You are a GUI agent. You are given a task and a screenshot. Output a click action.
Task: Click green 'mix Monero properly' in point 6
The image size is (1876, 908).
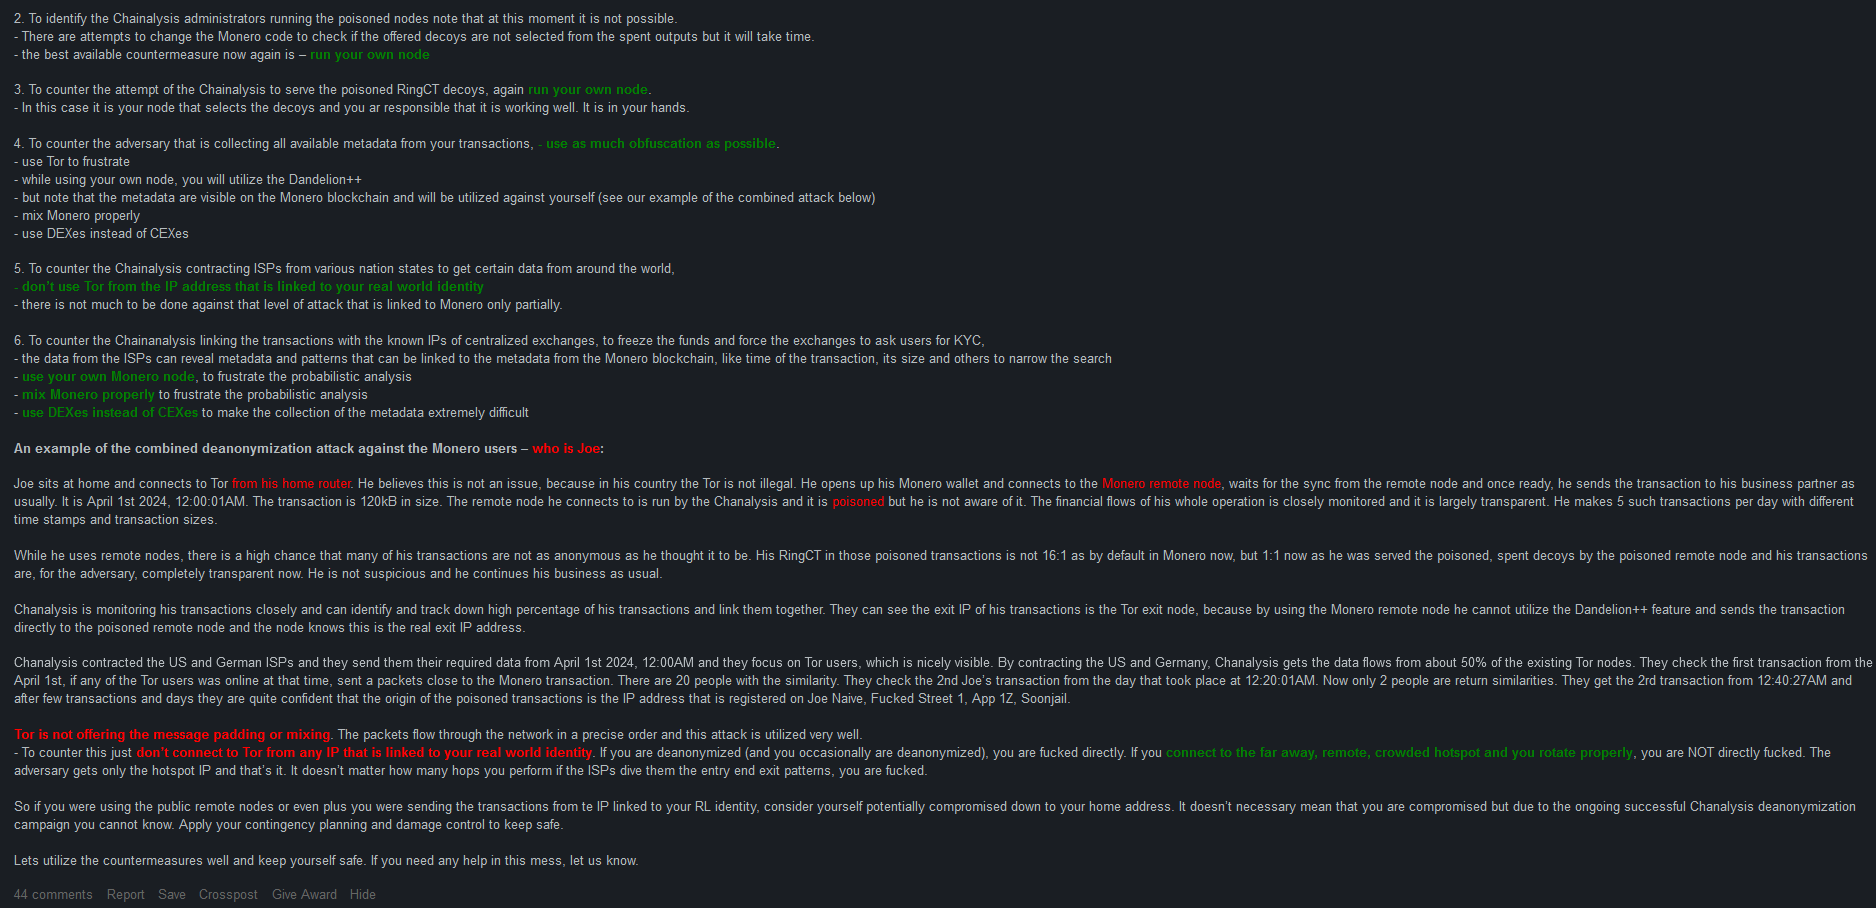[88, 395]
